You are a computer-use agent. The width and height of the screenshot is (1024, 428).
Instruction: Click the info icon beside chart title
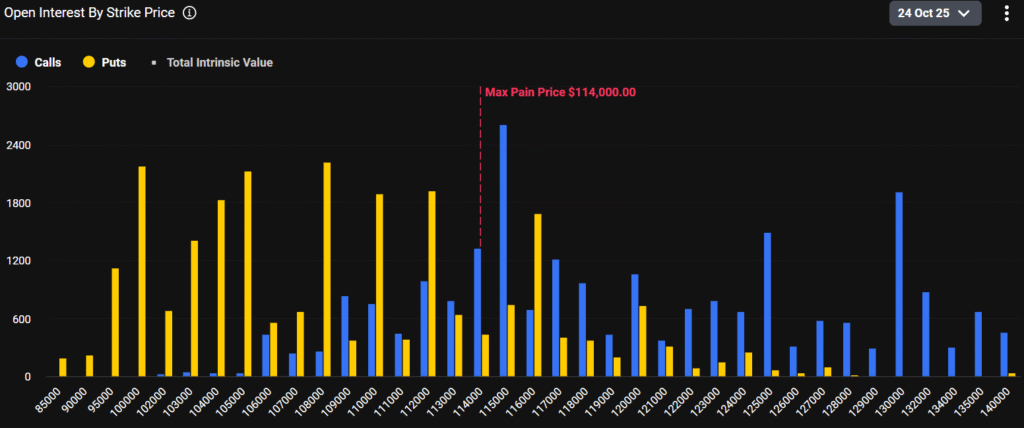tap(190, 13)
